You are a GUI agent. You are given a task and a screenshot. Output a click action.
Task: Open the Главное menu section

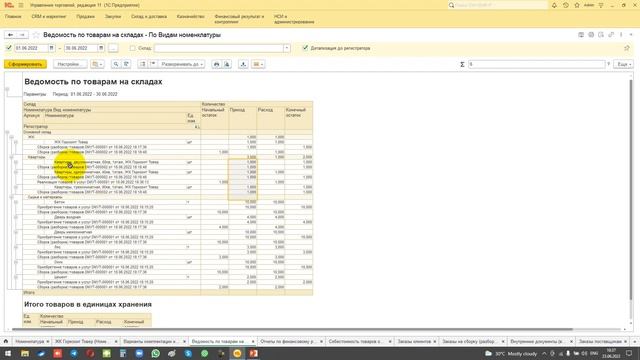[13, 17]
